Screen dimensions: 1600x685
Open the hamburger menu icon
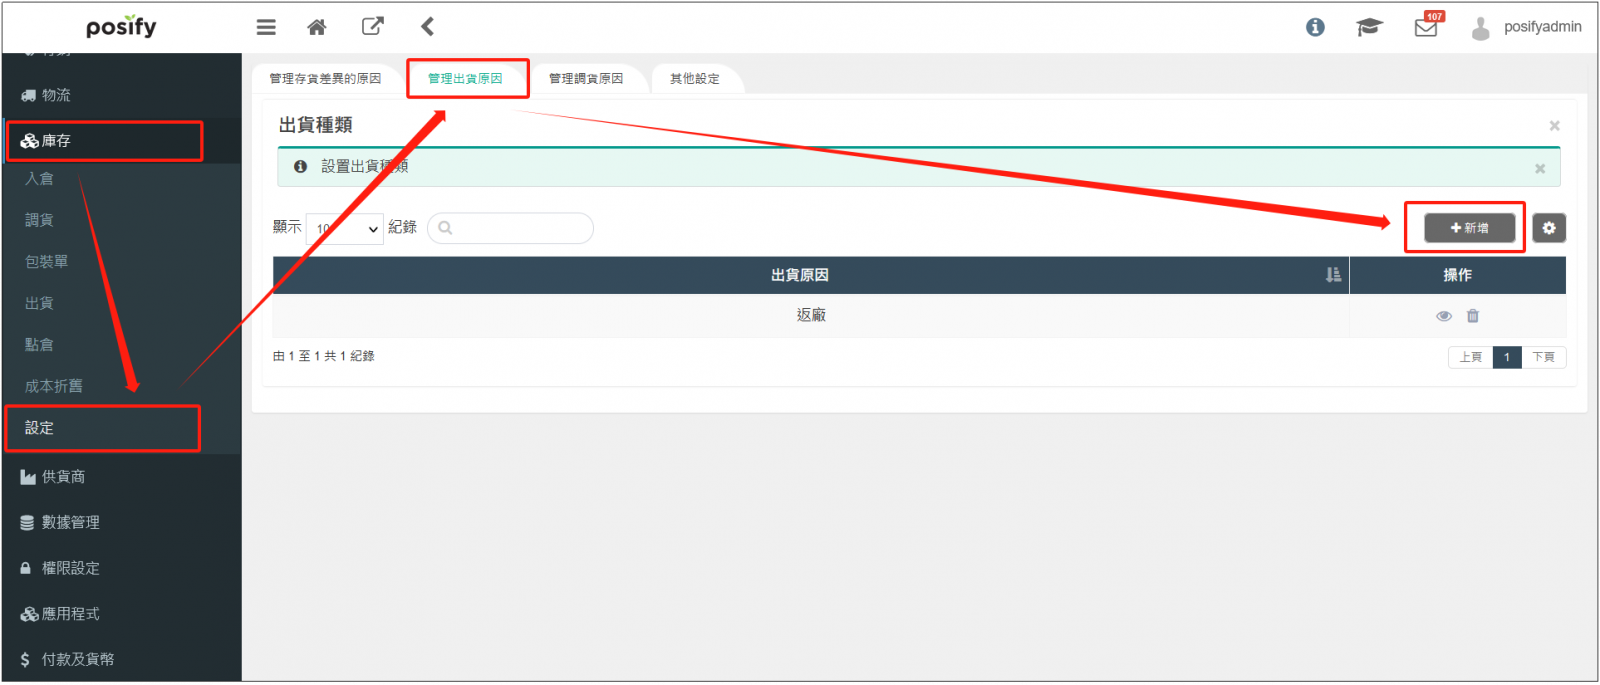click(x=266, y=27)
